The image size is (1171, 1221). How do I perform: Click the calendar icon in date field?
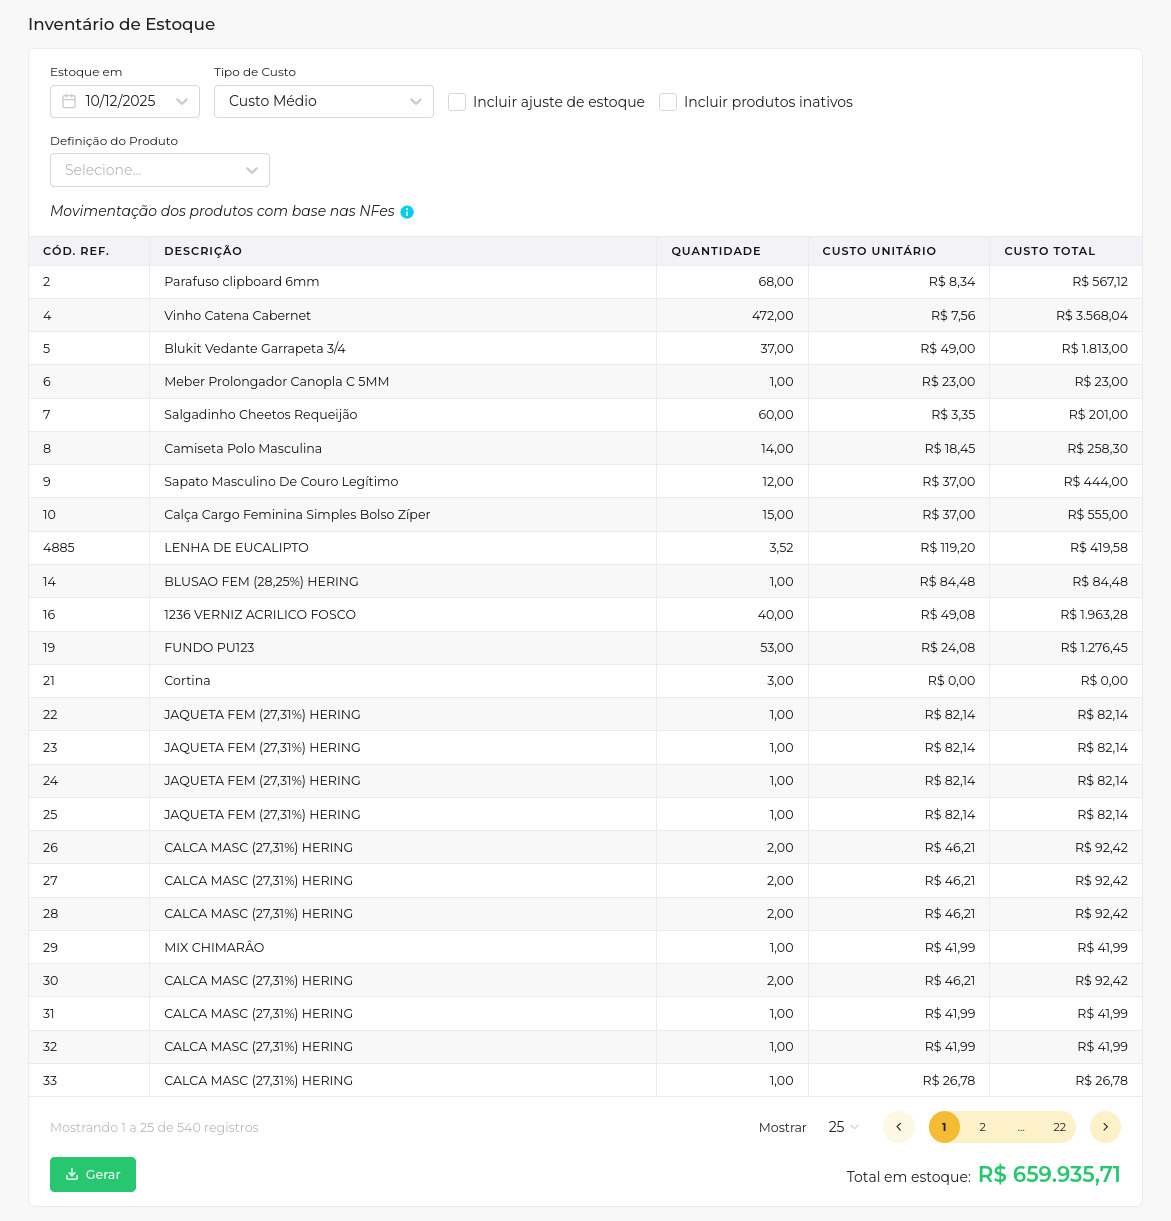pyautogui.click(x=69, y=101)
